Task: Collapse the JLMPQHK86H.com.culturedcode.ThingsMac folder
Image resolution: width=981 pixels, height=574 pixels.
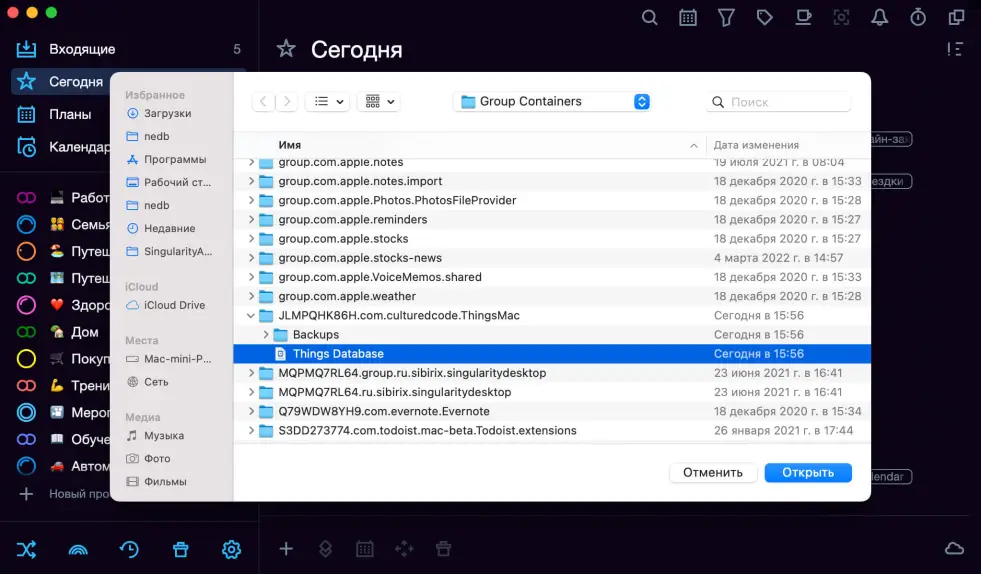Action: [251, 316]
